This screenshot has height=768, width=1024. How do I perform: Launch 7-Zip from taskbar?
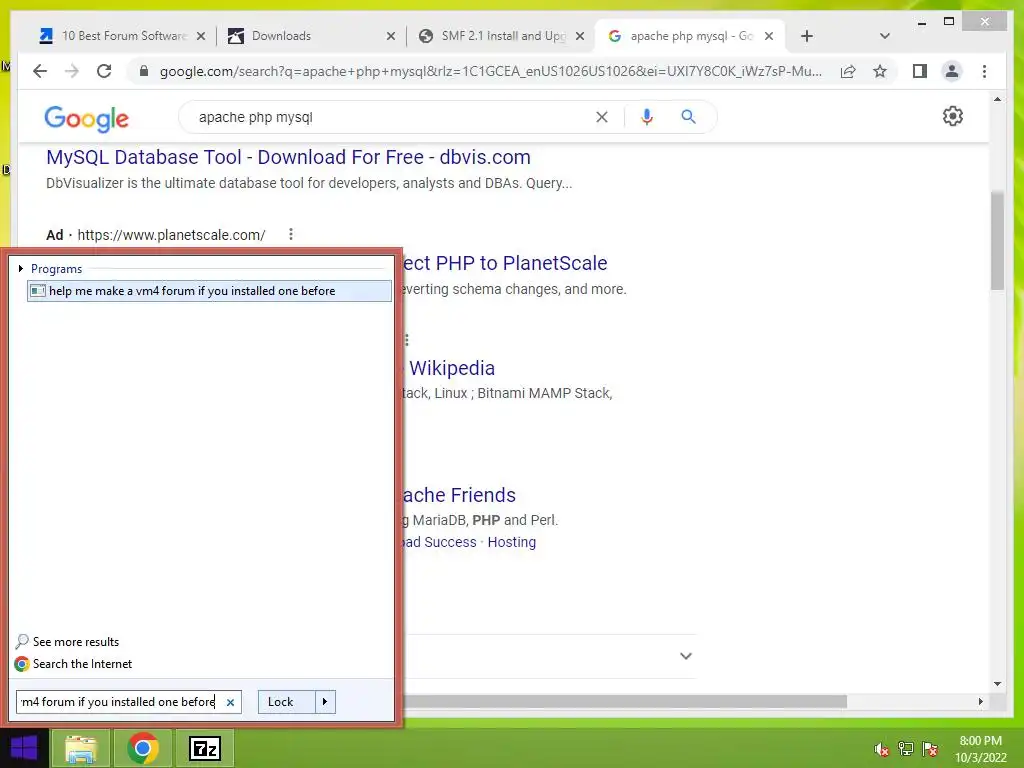pos(204,748)
